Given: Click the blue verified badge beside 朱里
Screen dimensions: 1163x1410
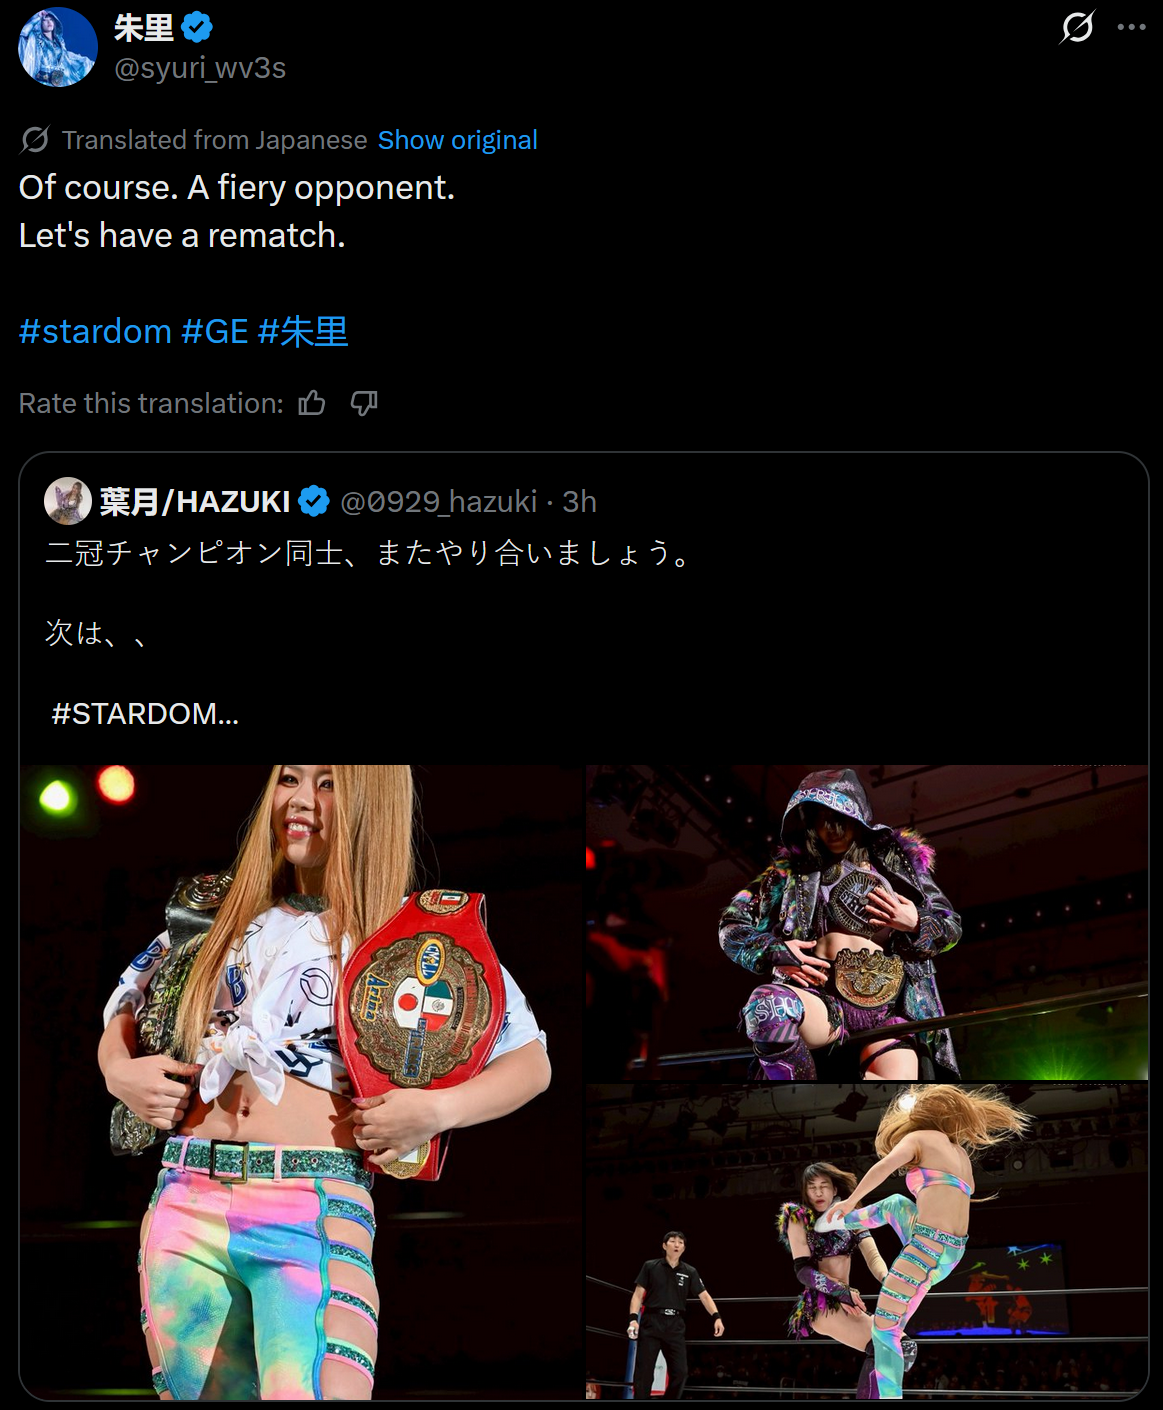Looking at the screenshot, I should 198,27.
